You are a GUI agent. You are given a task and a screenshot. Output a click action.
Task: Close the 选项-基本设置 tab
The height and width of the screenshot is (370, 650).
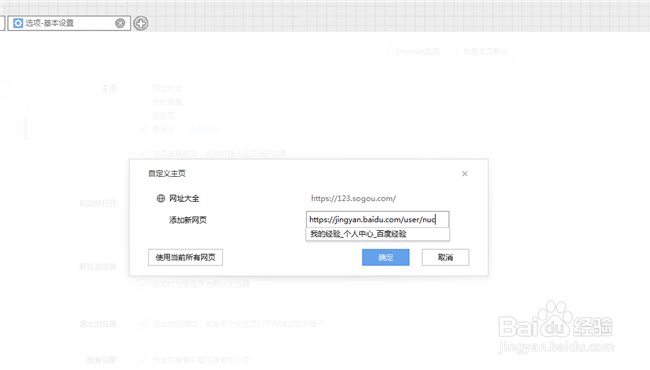[x=120, y=23]
